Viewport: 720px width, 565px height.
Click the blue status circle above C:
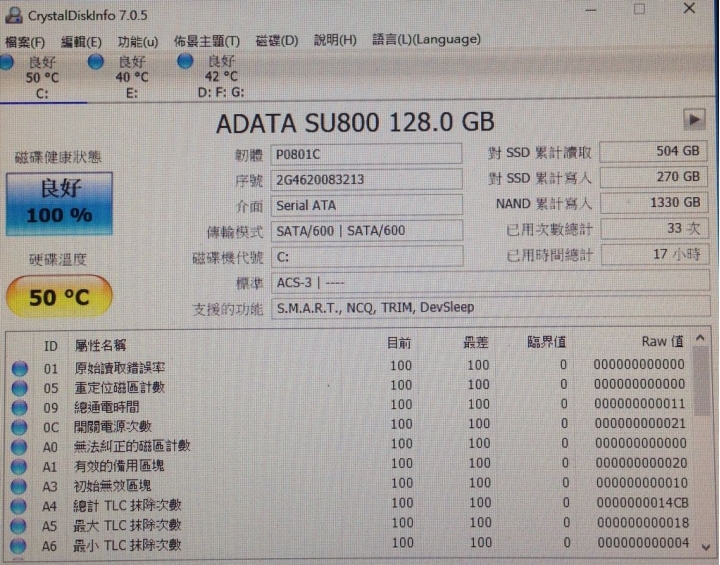click(6, 62)
